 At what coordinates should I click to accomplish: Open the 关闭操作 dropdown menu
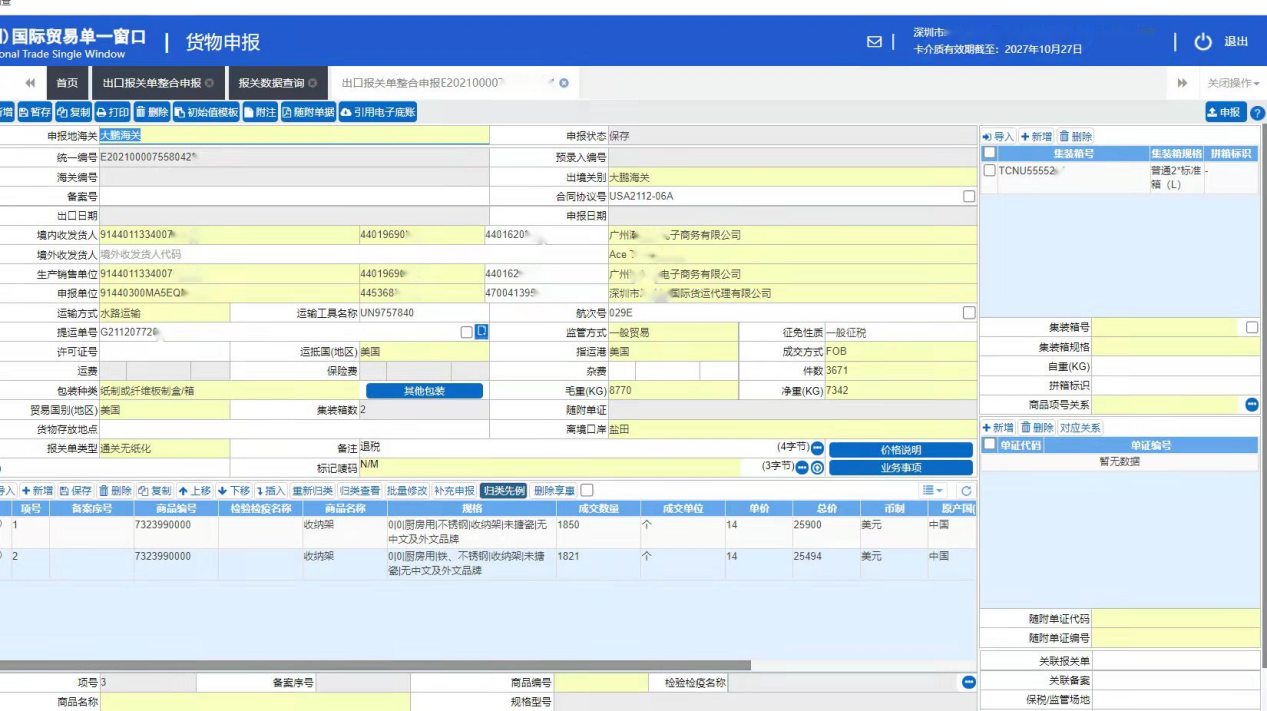pos(1232,83)
